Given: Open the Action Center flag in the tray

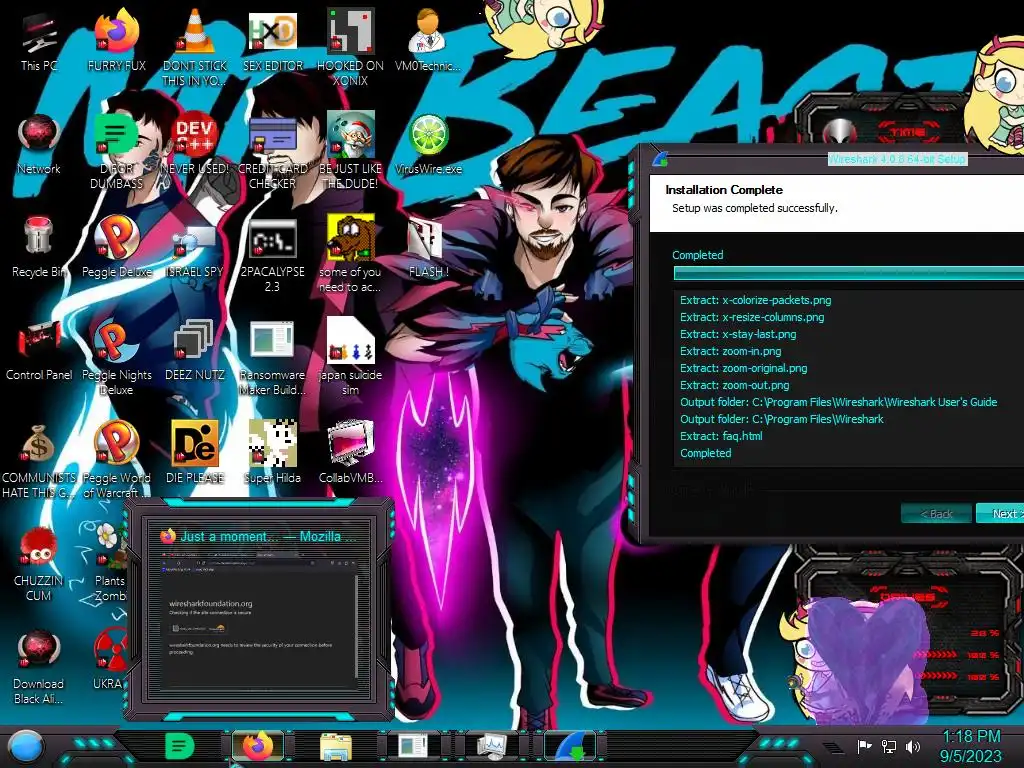Looking at the screenshot, I should point(864,746).
